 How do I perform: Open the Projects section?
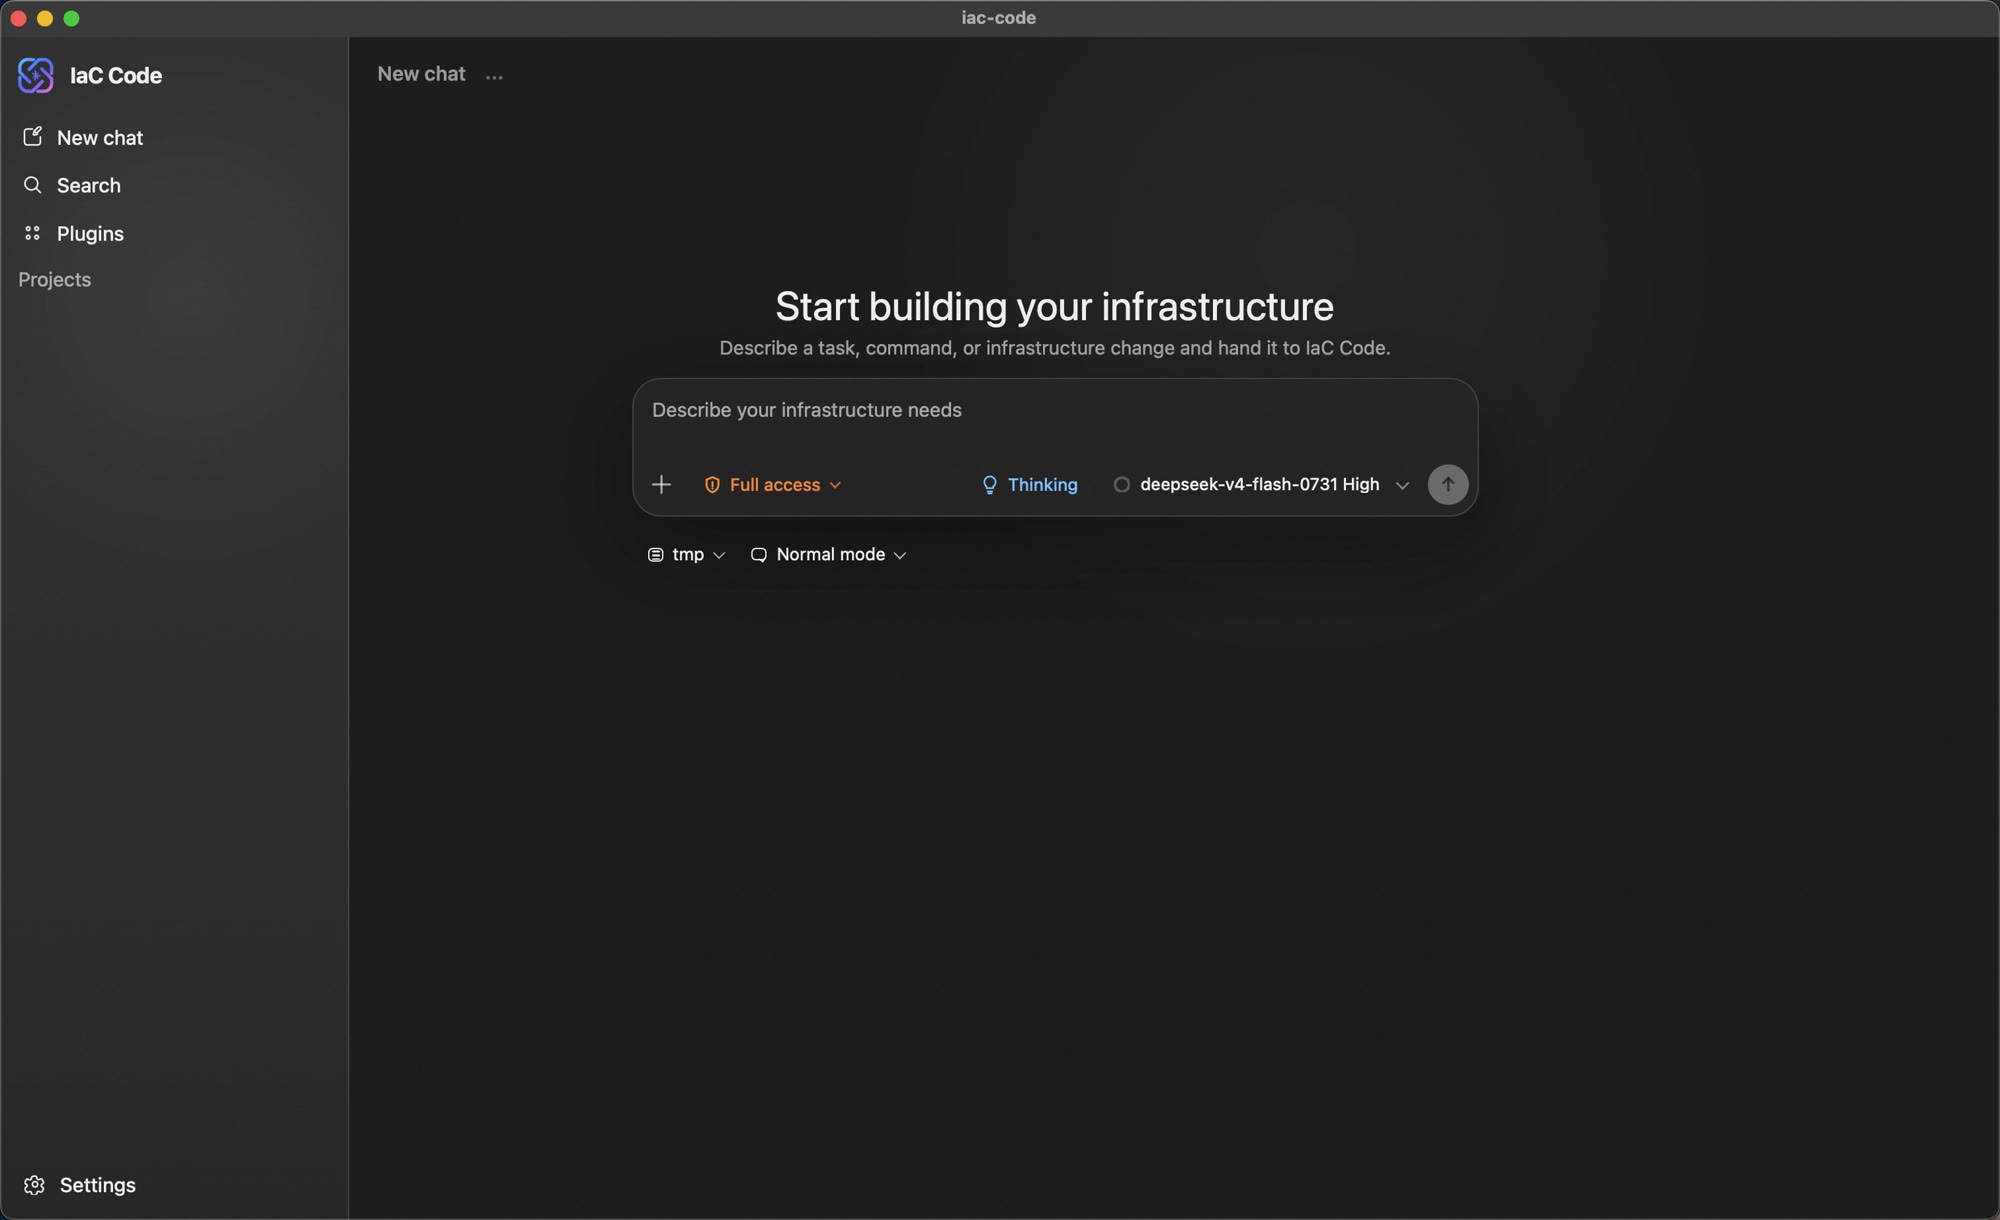coord(54,280)
